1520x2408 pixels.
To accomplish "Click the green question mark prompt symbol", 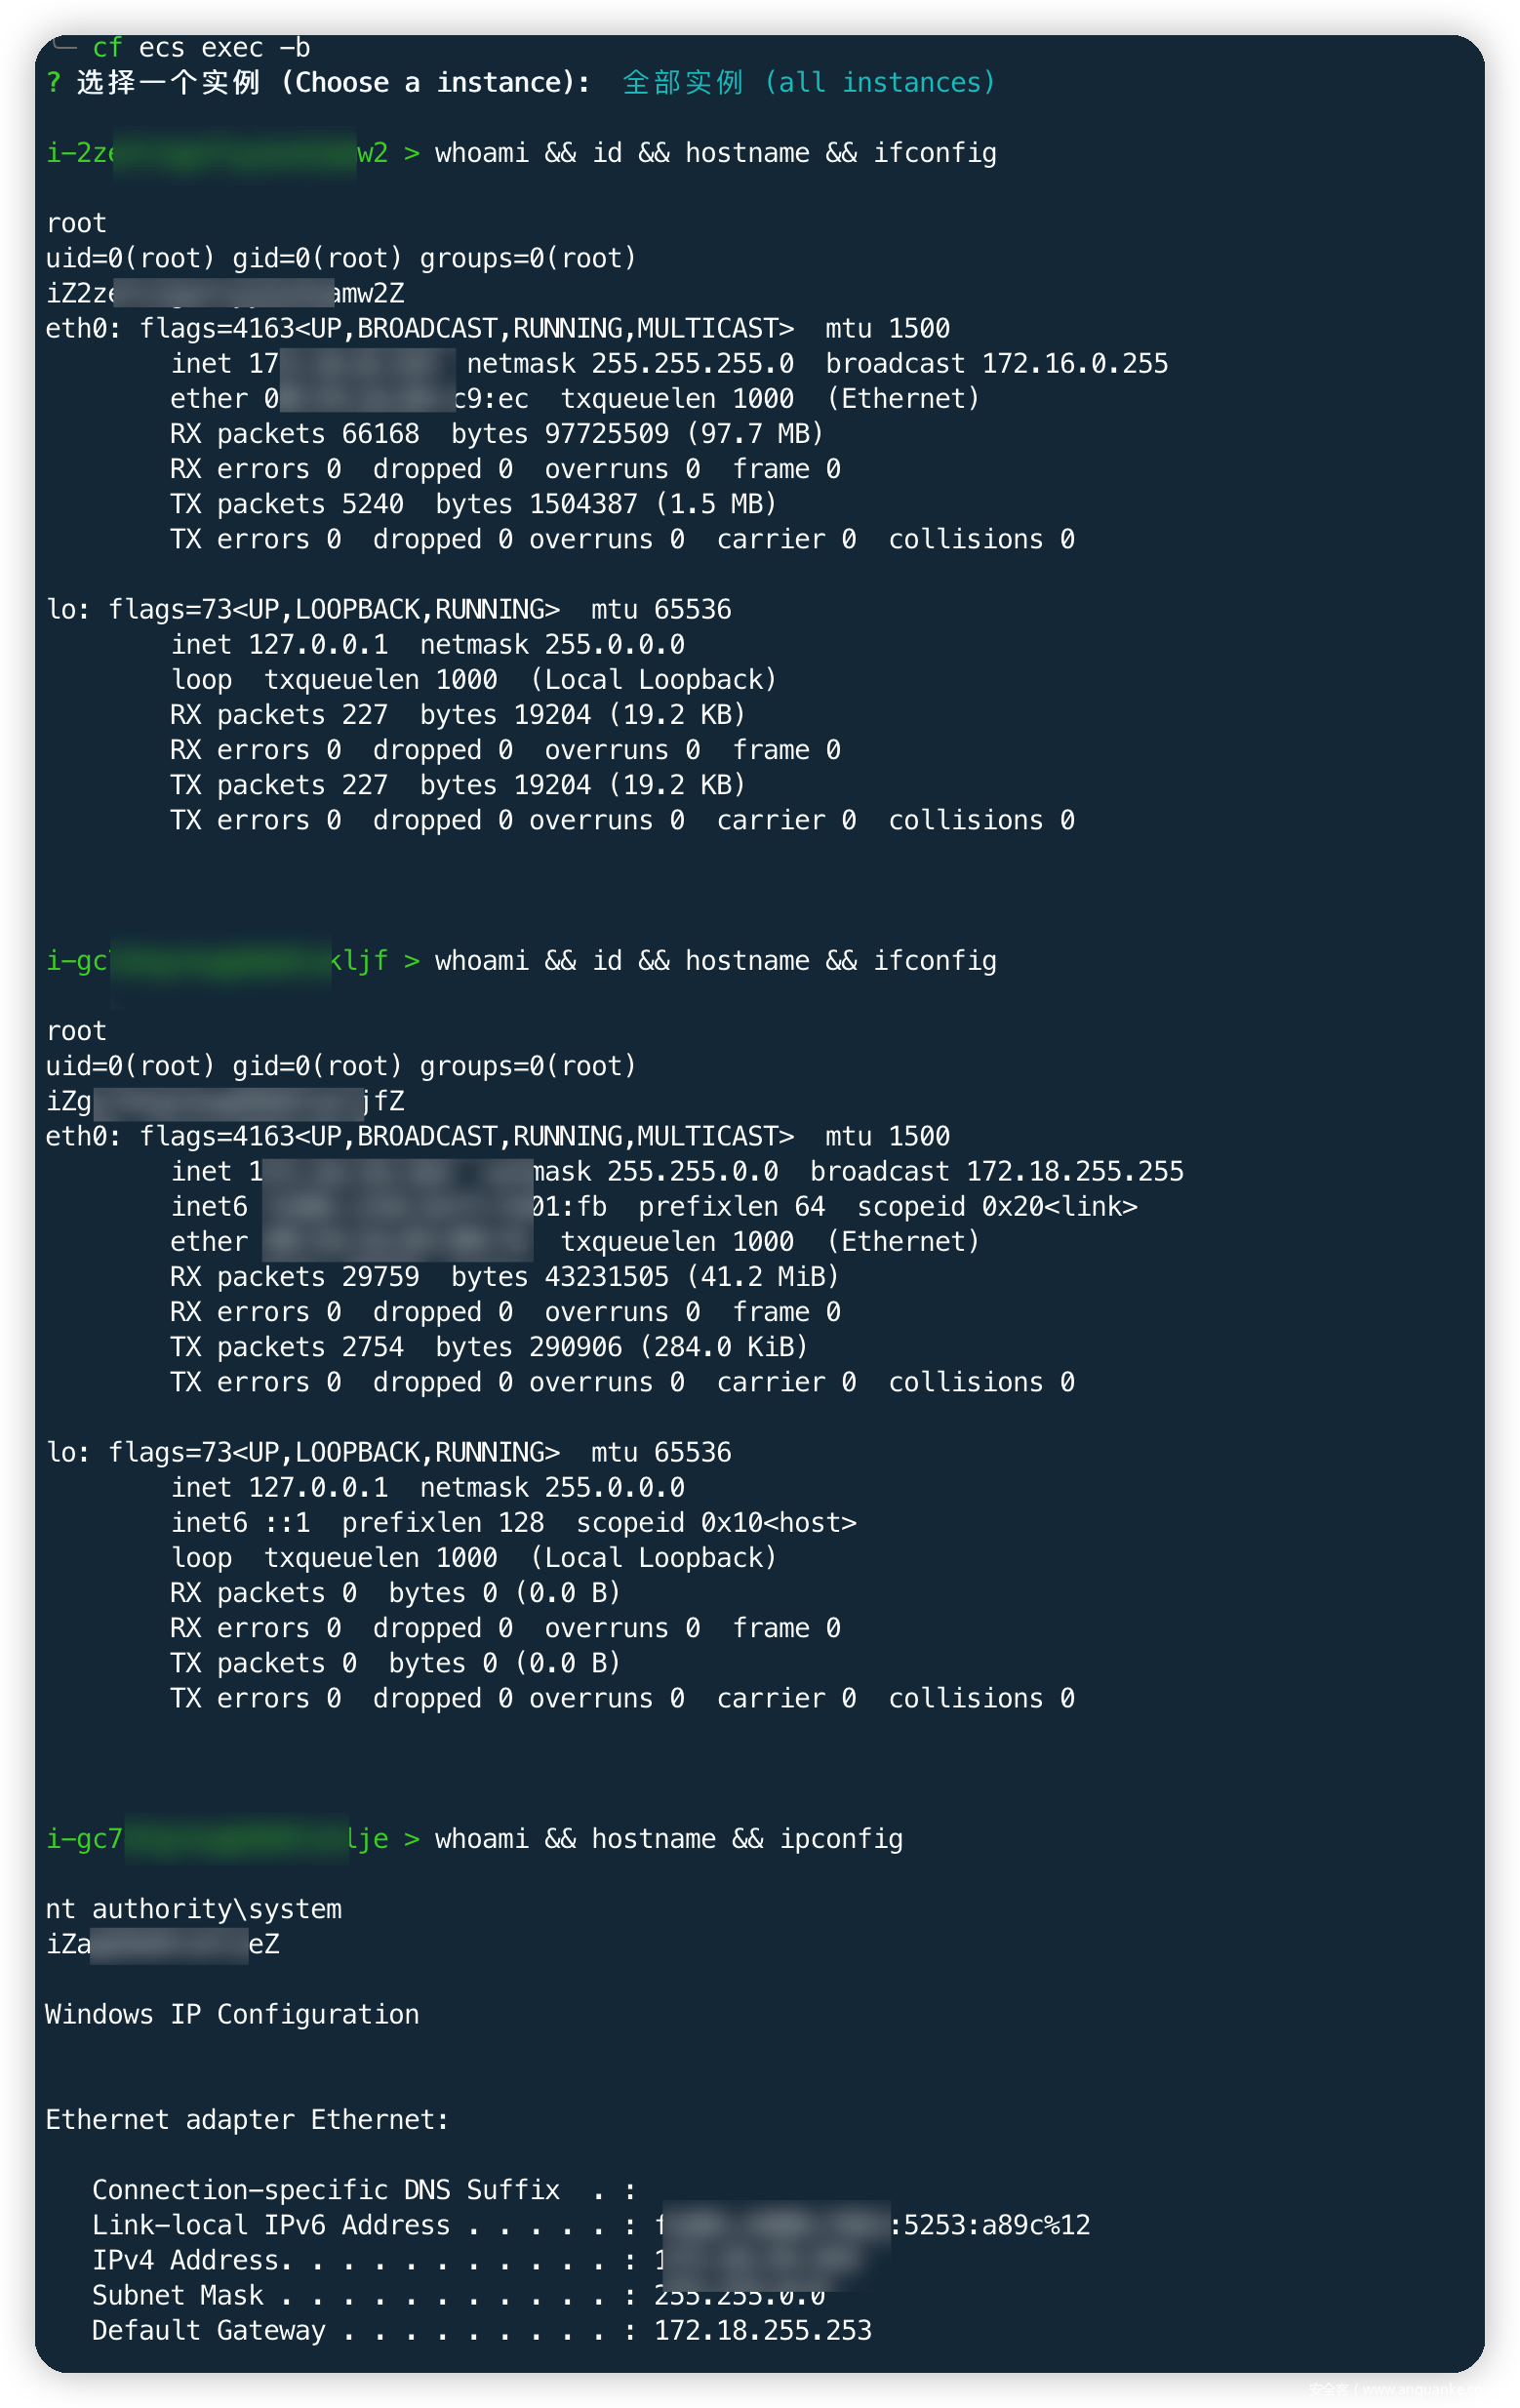I will click(x=53, y=83).
